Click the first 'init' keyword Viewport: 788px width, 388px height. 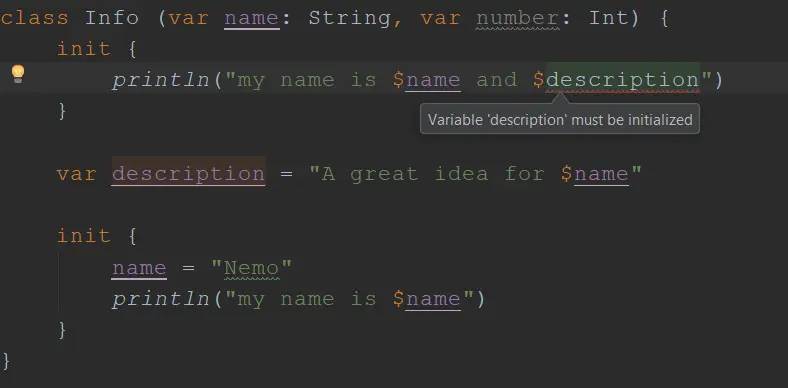[x=84, y=49]
